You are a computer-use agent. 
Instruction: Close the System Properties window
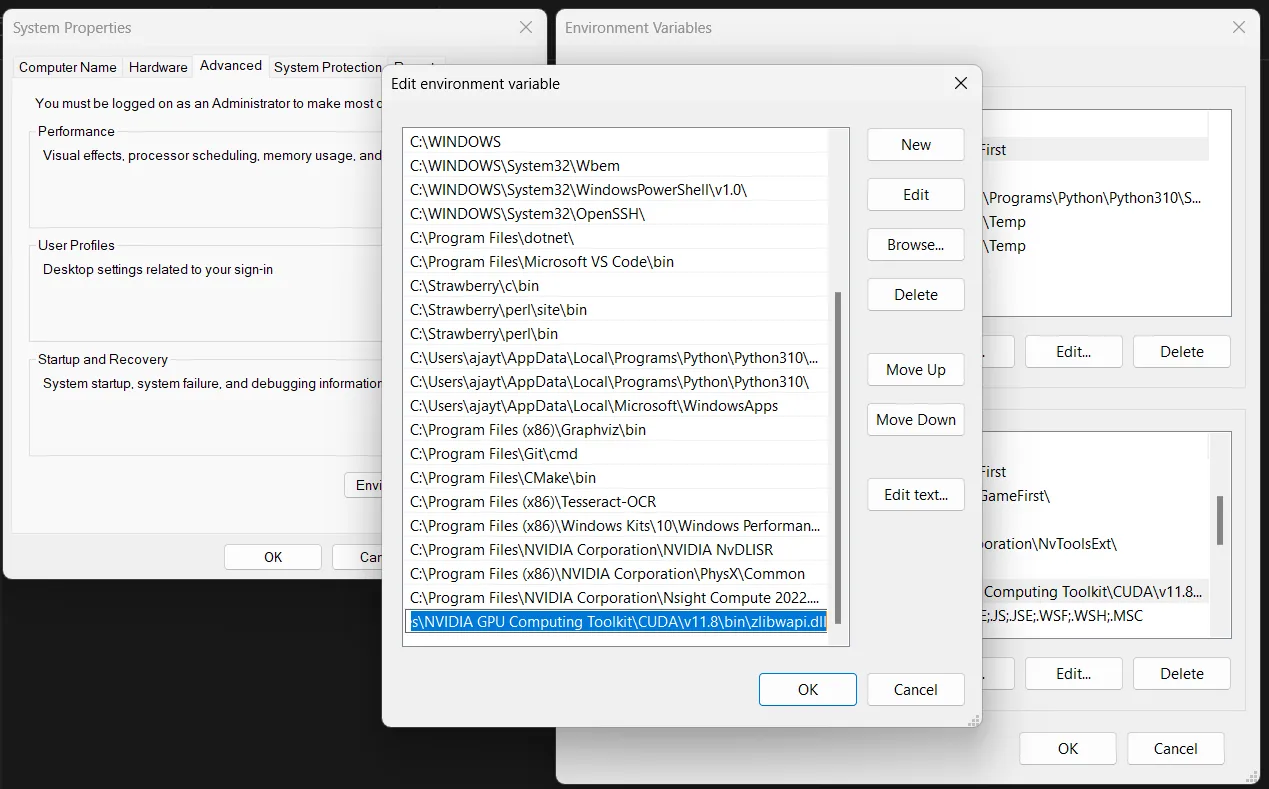click(526, 27)
